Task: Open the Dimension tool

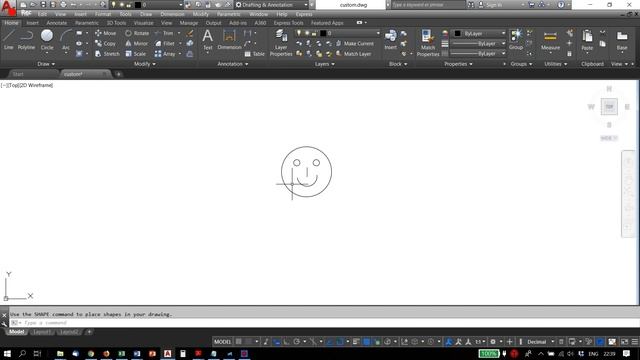Action: [x=229, y=40]
